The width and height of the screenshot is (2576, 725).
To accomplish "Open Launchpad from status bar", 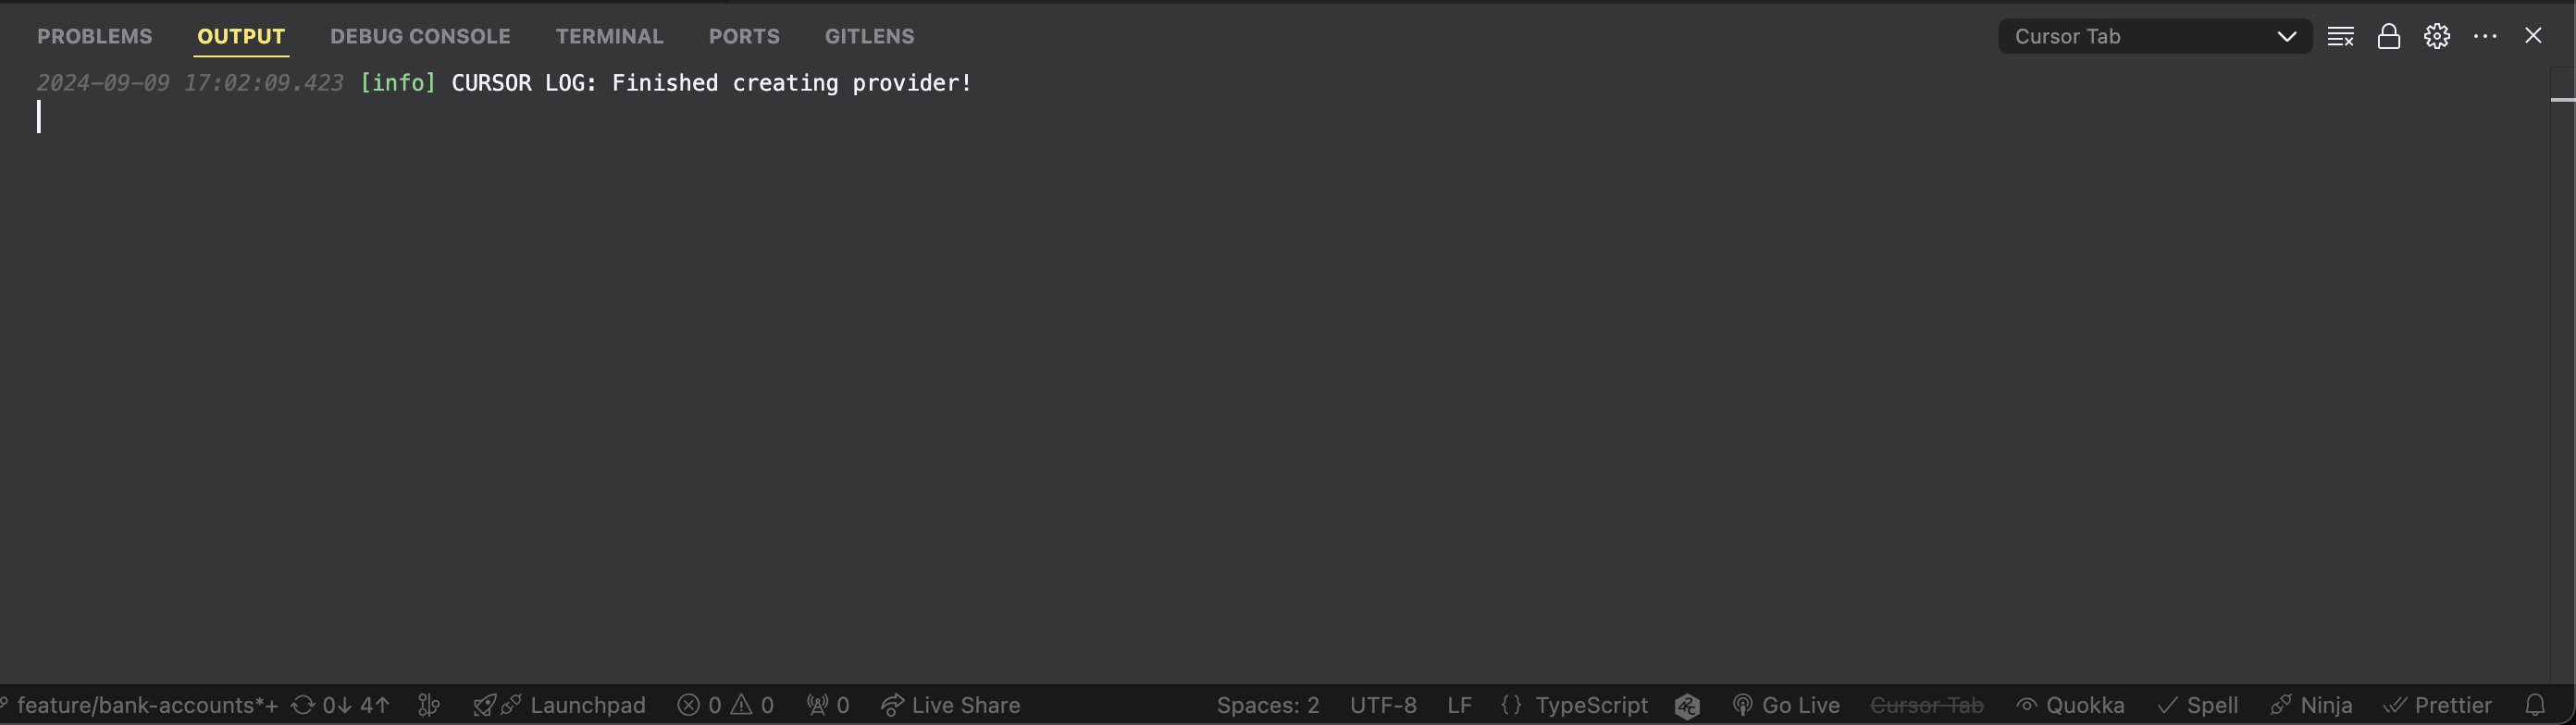I will (x=559, y=705).
